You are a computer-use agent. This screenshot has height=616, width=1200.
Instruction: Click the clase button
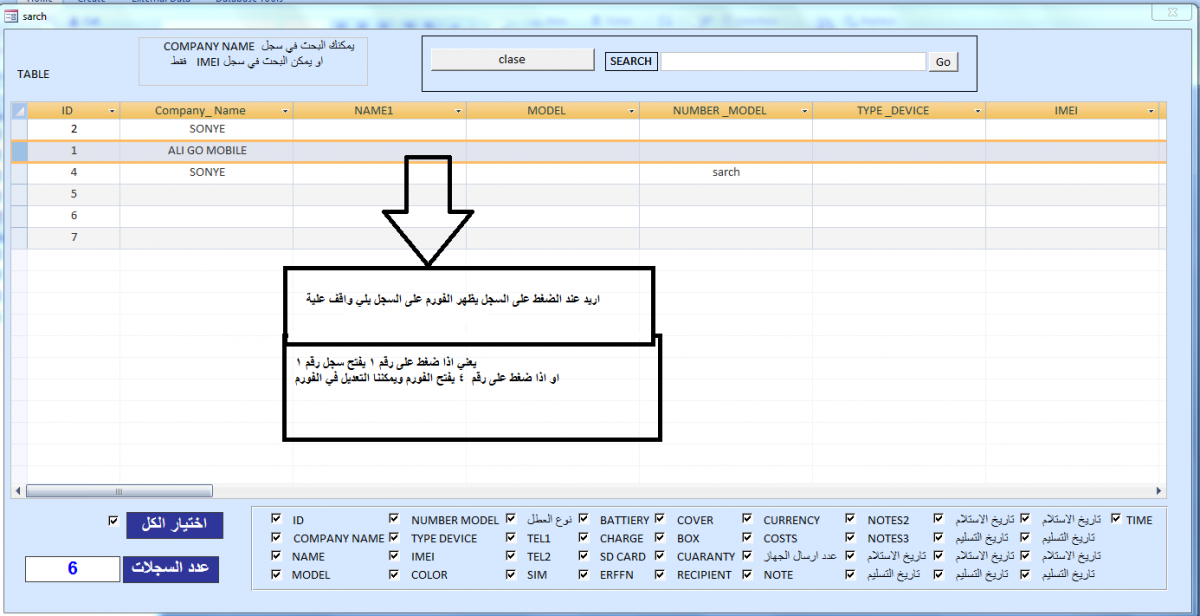click(512, 60)
